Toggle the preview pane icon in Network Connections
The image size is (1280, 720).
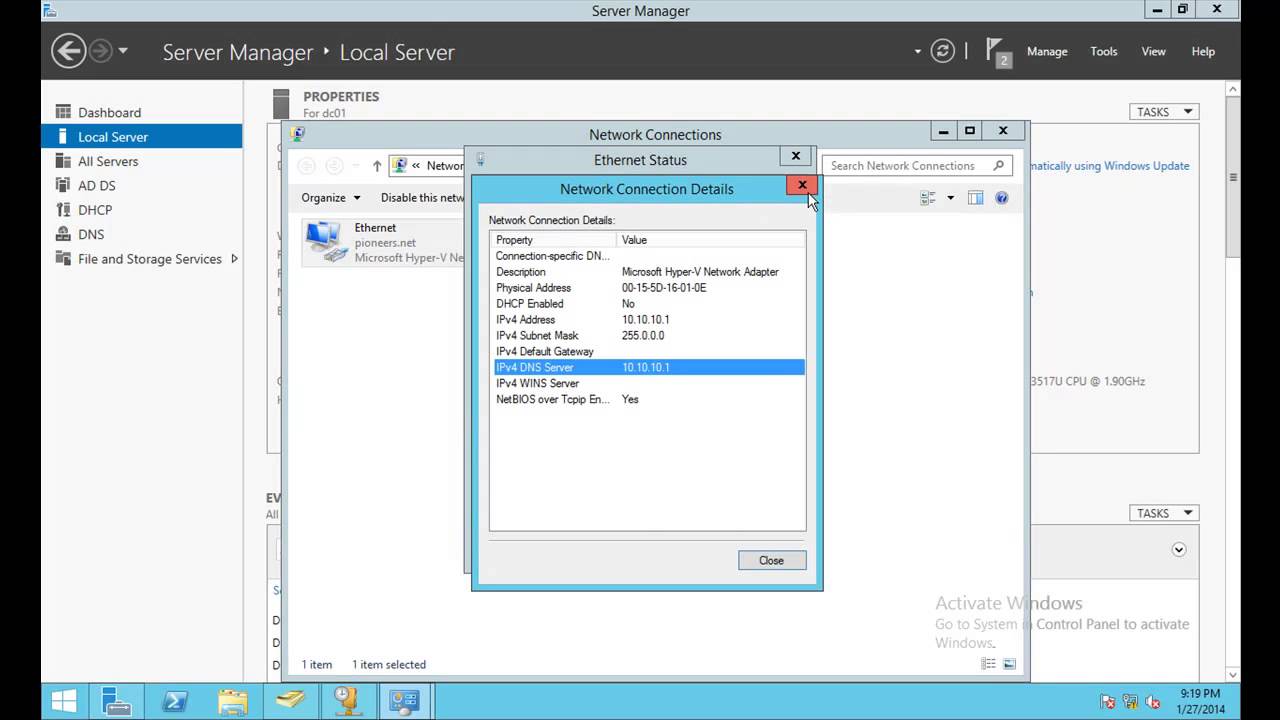[x=975, y=198]
